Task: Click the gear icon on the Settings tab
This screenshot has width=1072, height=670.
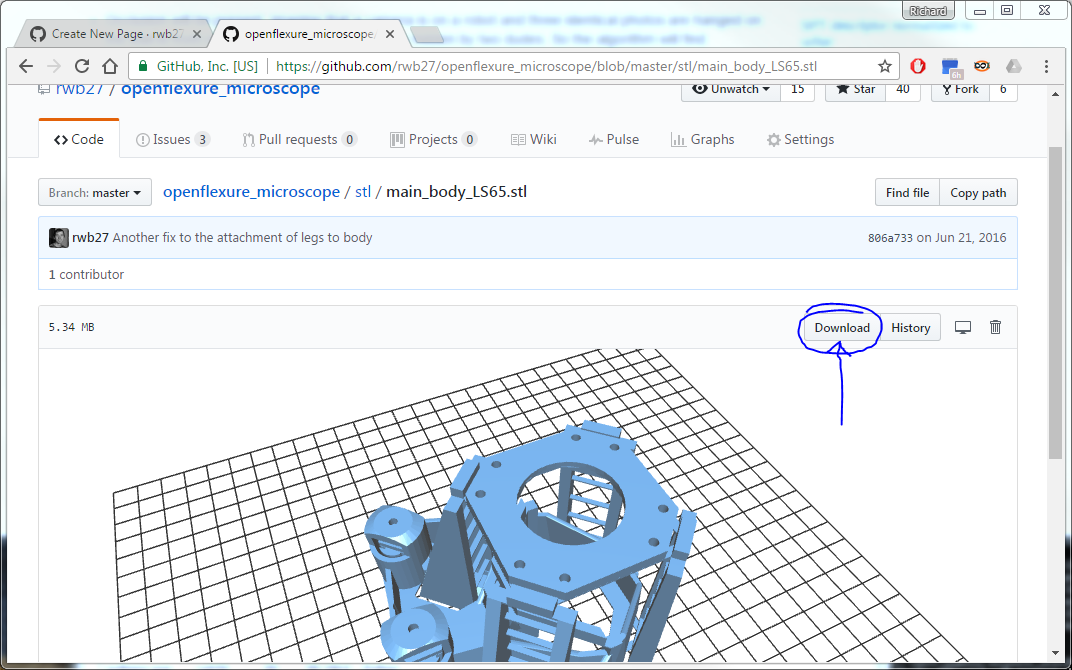Action: [x=772, y=139]
